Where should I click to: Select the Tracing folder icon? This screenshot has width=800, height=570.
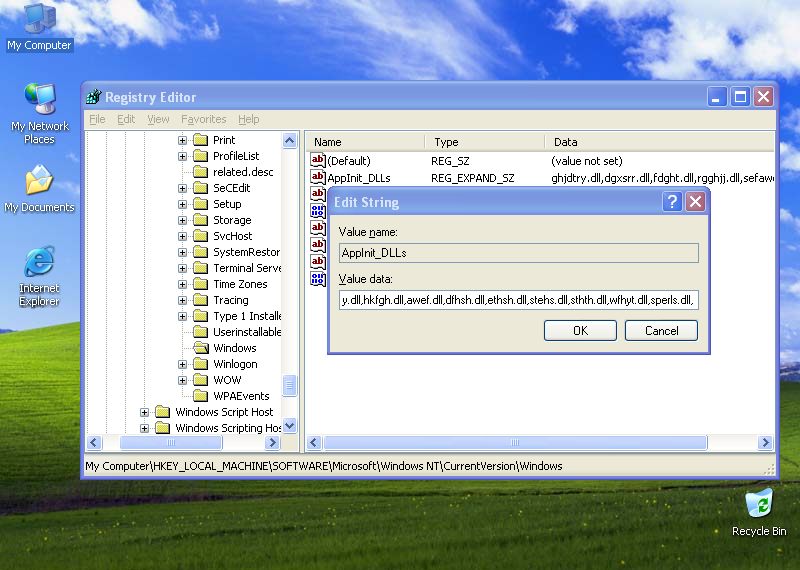pos(201,300)
